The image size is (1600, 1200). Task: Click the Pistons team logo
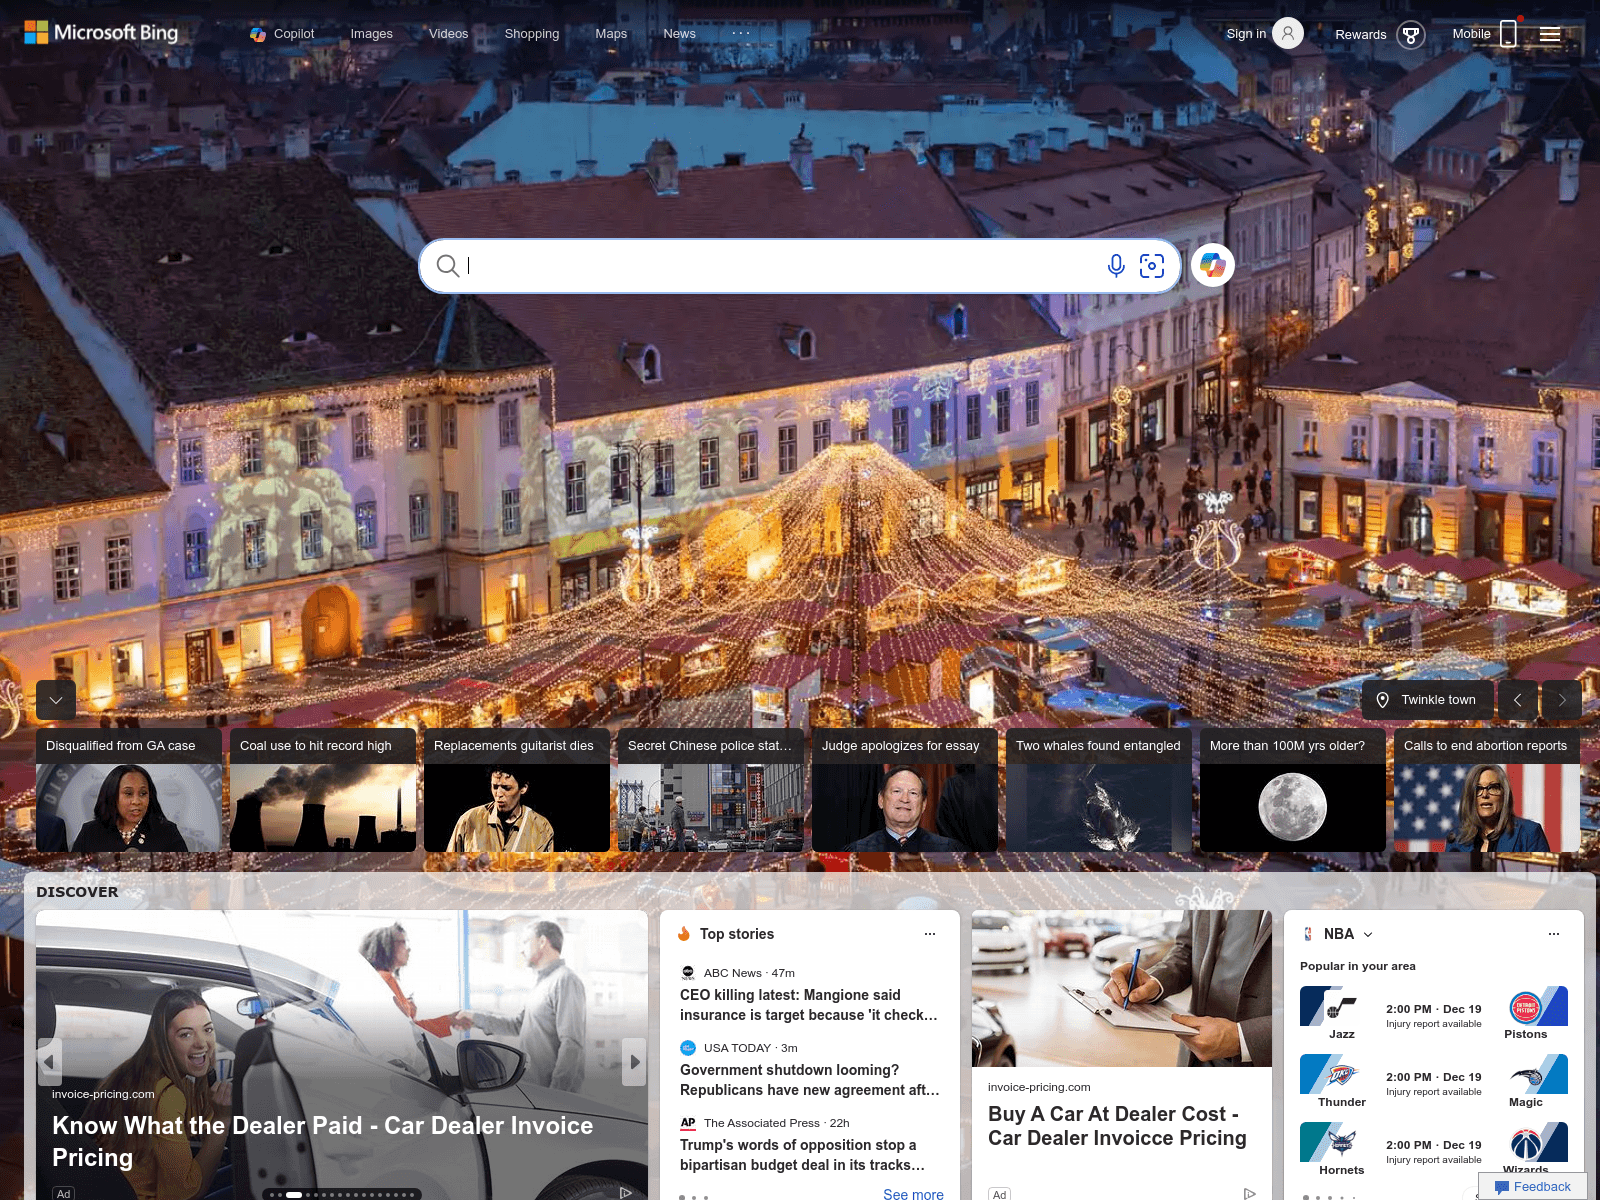(x=1526, y=1006)
